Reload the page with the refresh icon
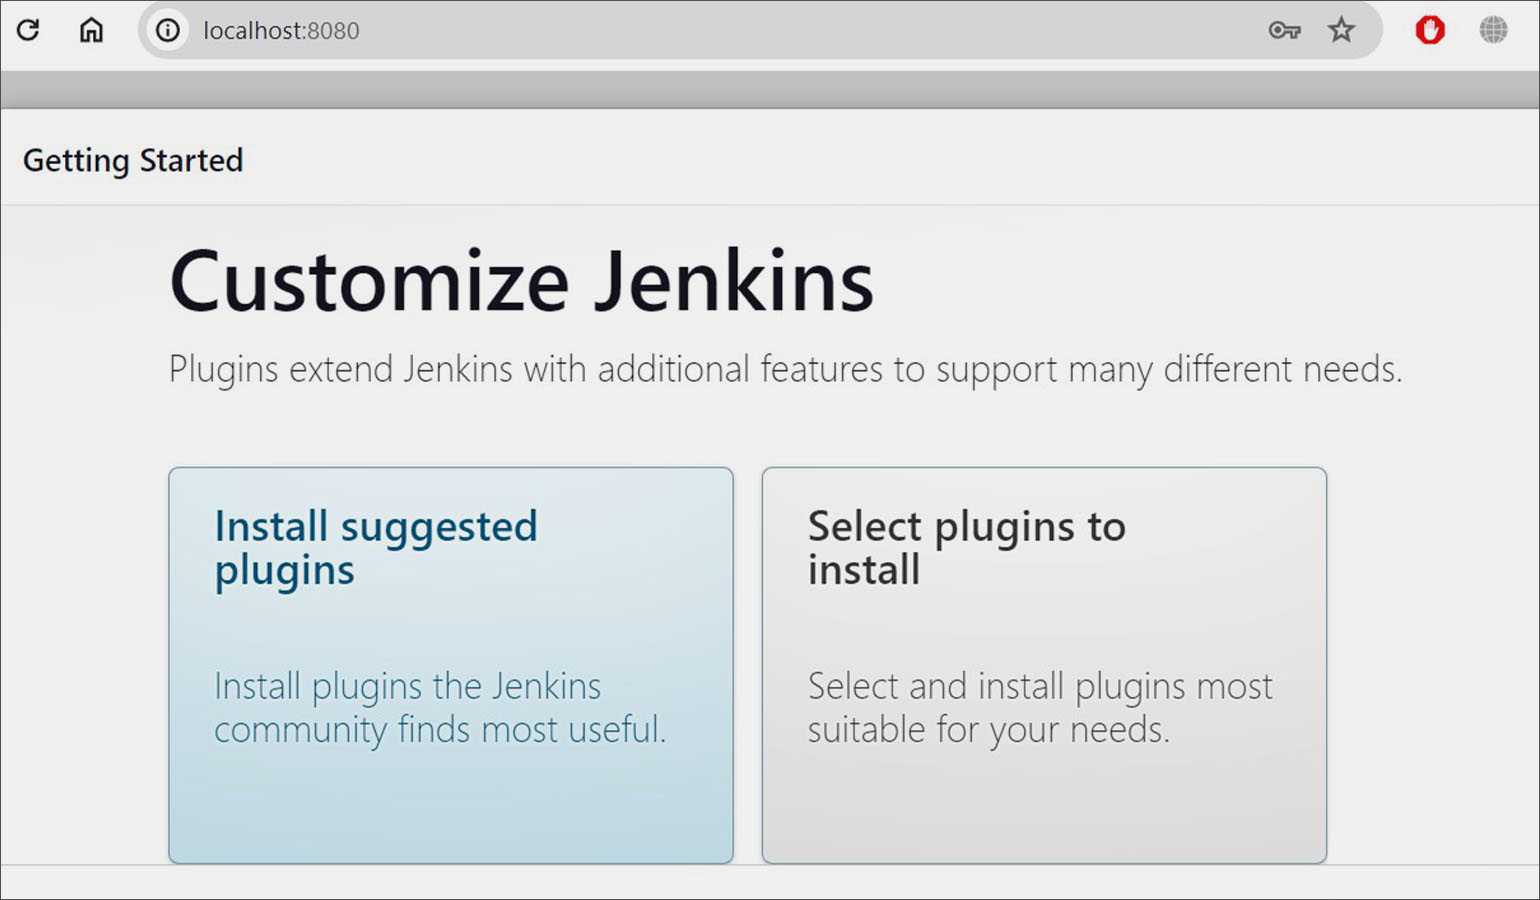1540x900 pixels. point(28,30)
